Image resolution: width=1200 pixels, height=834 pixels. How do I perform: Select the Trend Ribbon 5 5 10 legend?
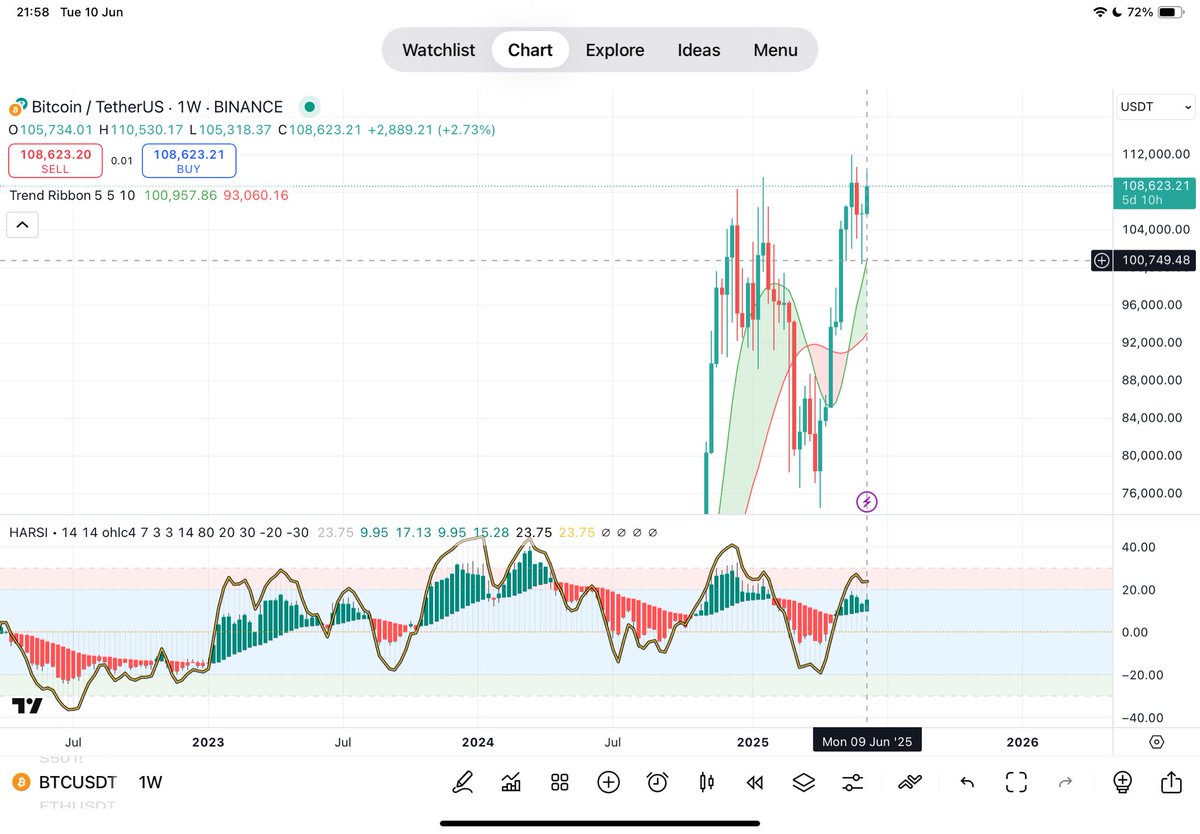click(73, 195)
